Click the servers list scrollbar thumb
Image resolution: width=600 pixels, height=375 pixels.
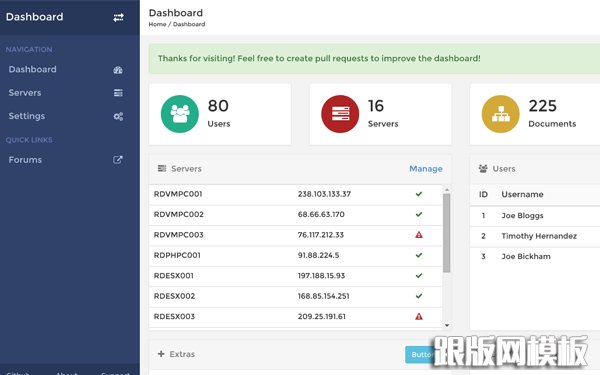(x=447, y=233)
